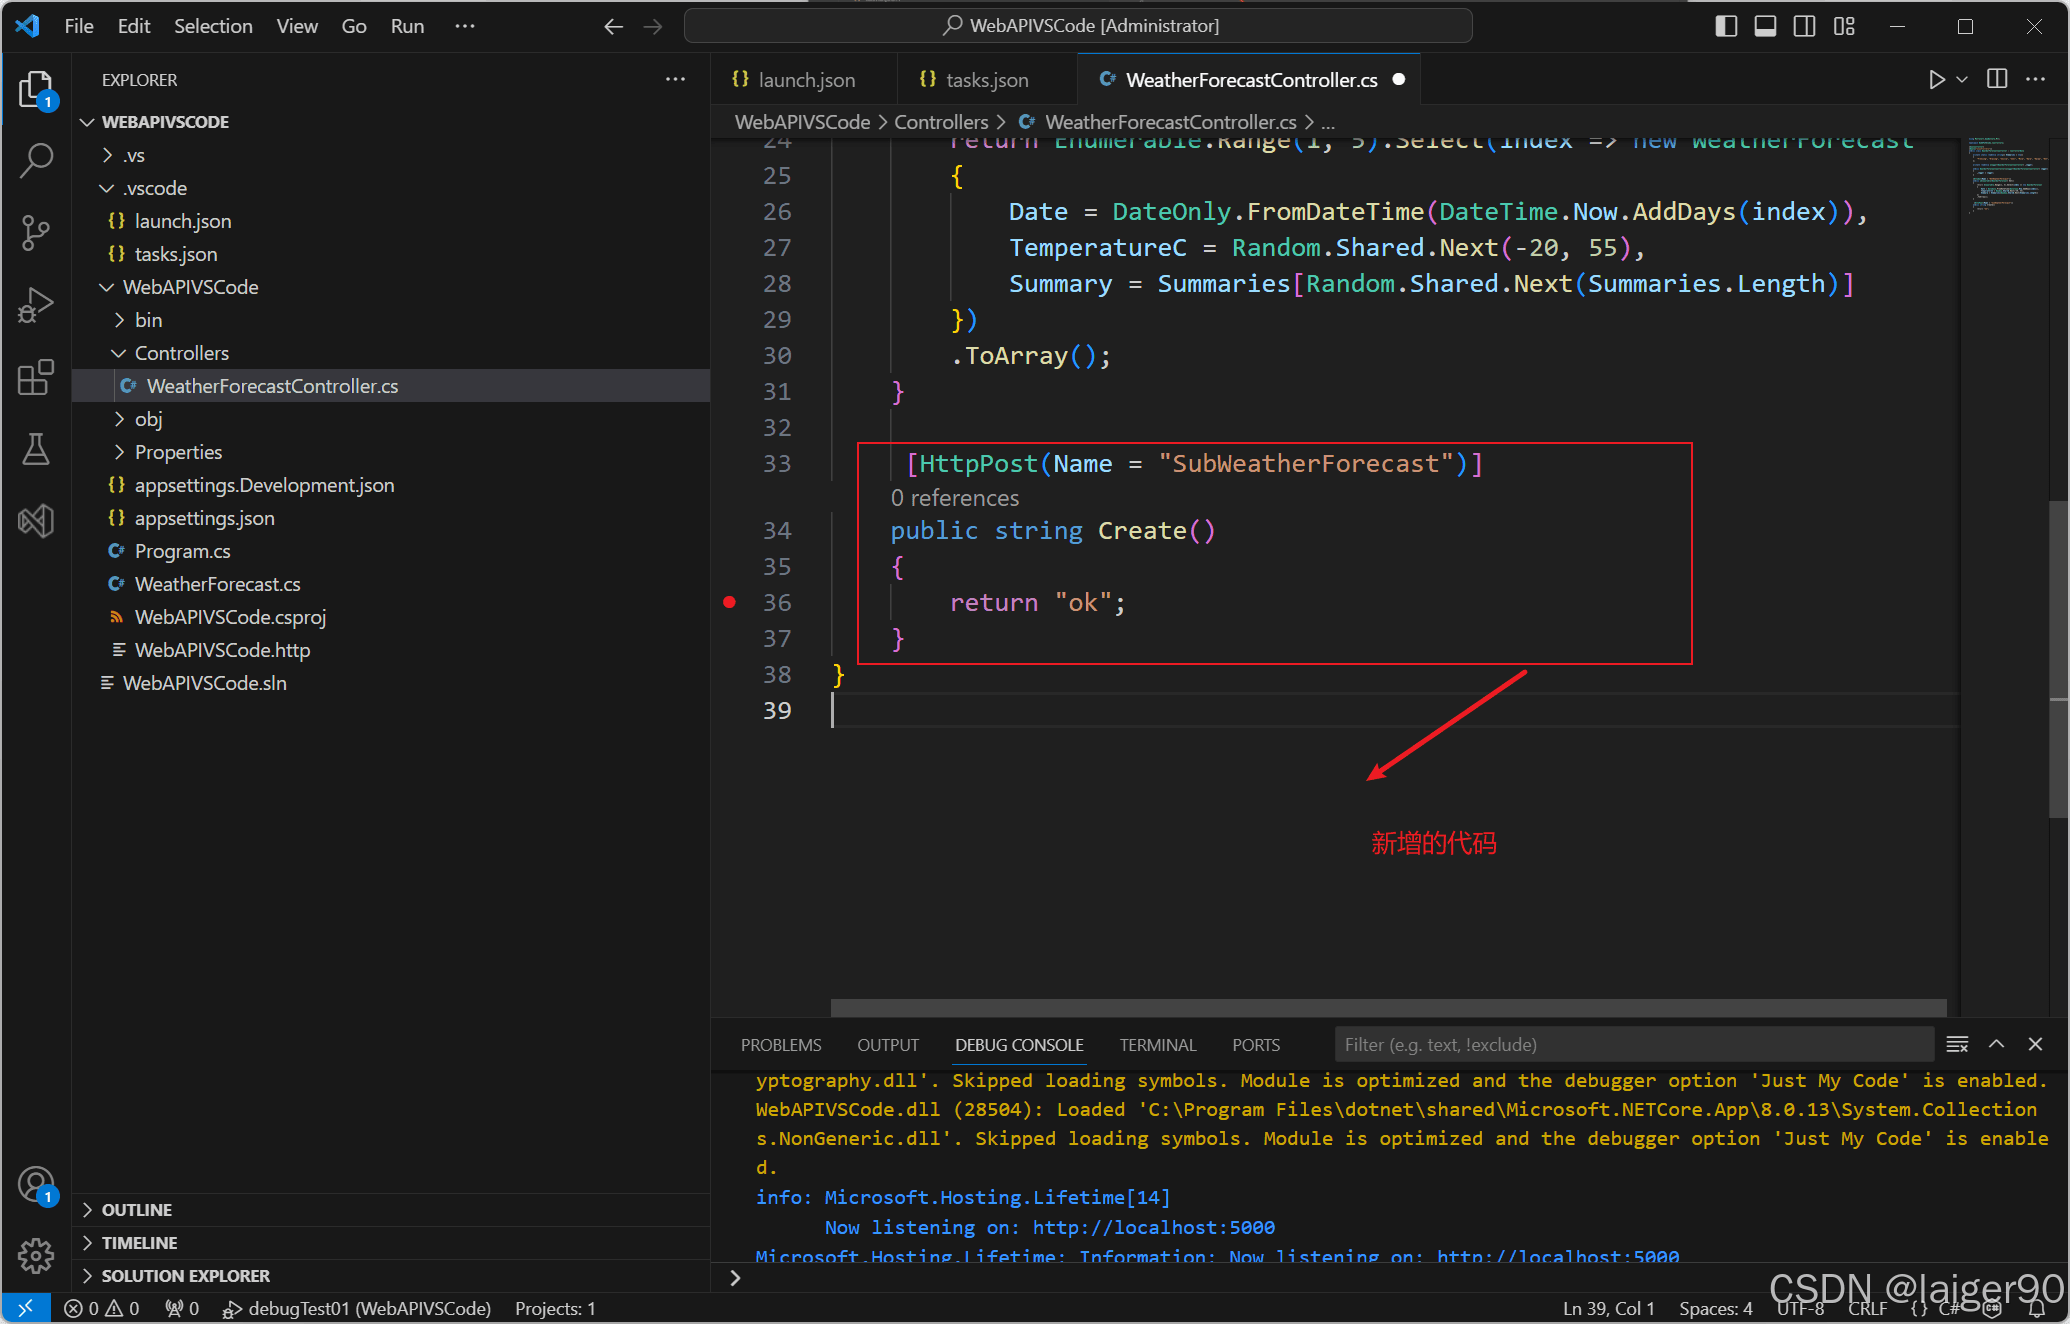This screenshot has width=2070, height=1324.
Task: Toggle the breakpoint on line 36
Action: tap(730, 602)
